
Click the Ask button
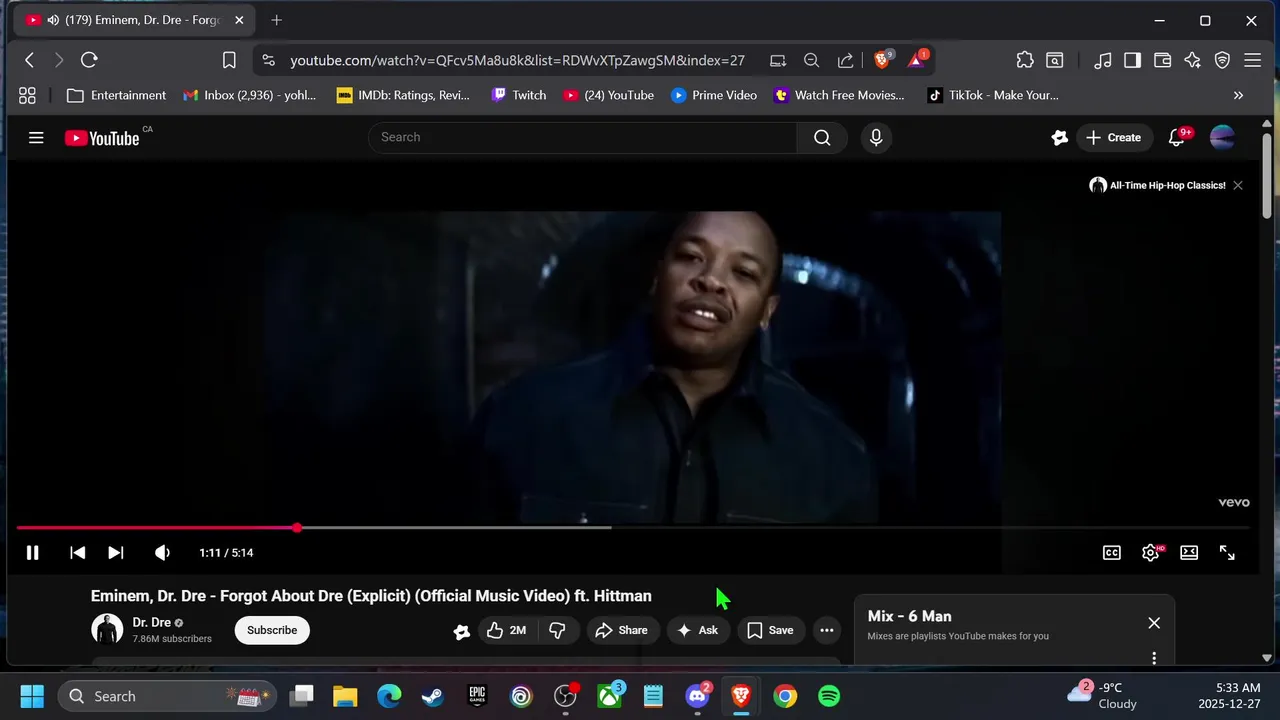(x=698, y=630)
